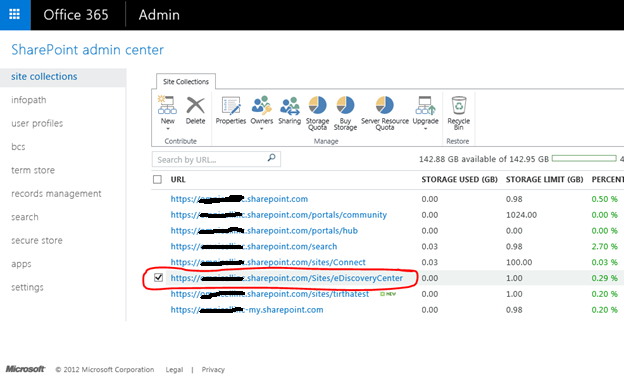Expand the Upgrade dropdown arrow

pyautogui.click(x=425, y=129)
